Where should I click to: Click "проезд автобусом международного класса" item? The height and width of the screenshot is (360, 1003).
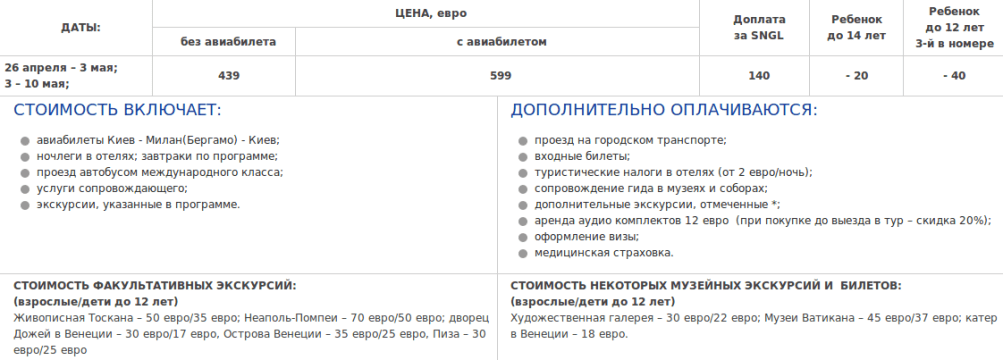pos(160,172)
